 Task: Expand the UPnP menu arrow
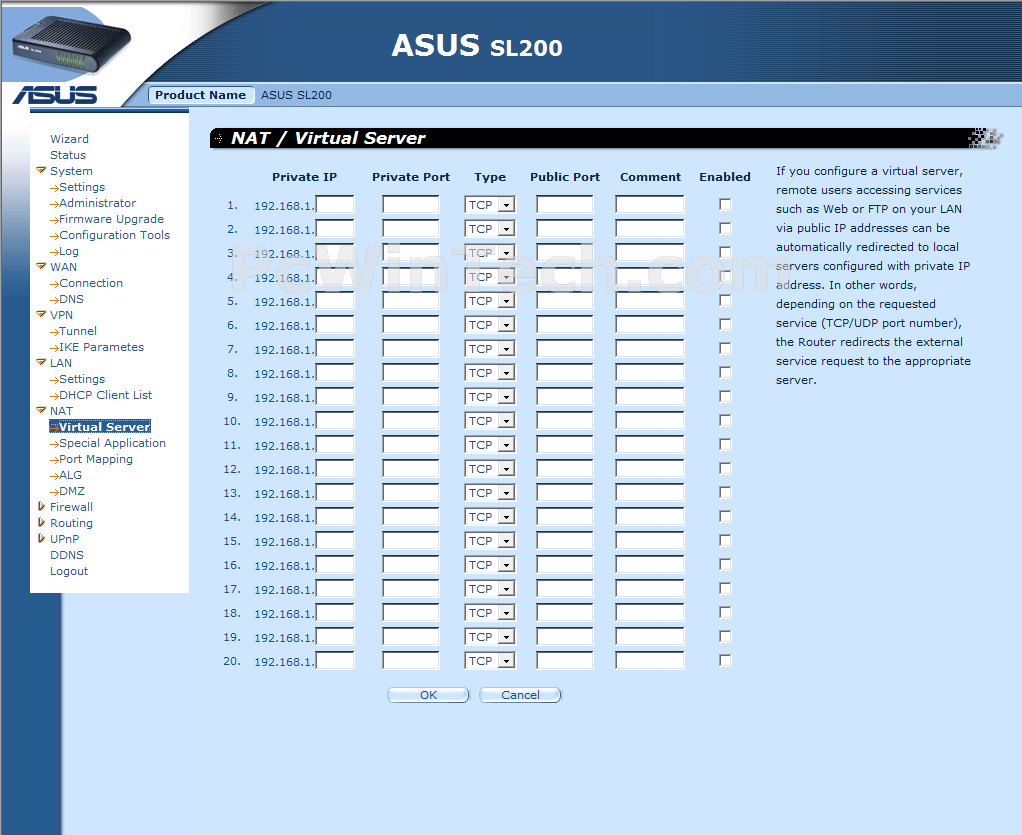(x=41, y=538)
